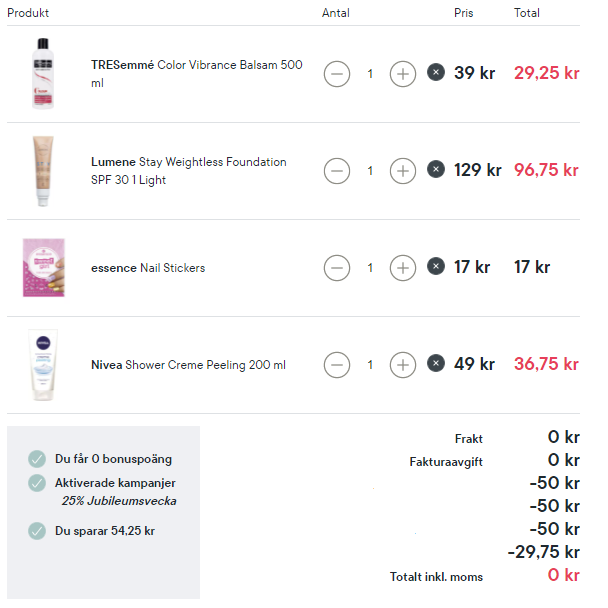Open essence Nail Stickers product image
This screenshot has height=608, width=608.
pos(43,268)
